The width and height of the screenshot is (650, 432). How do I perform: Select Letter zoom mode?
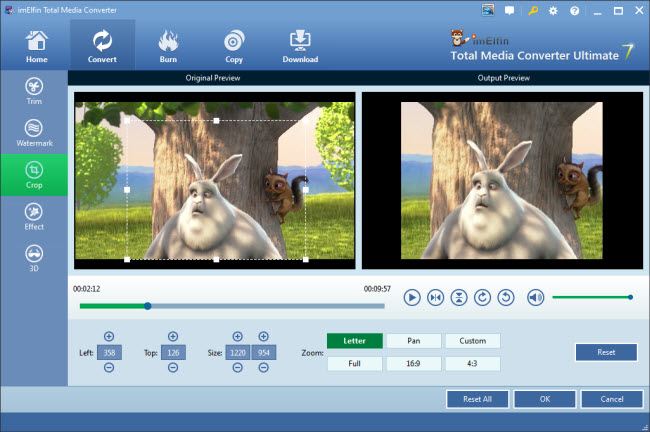pos(354,341)
